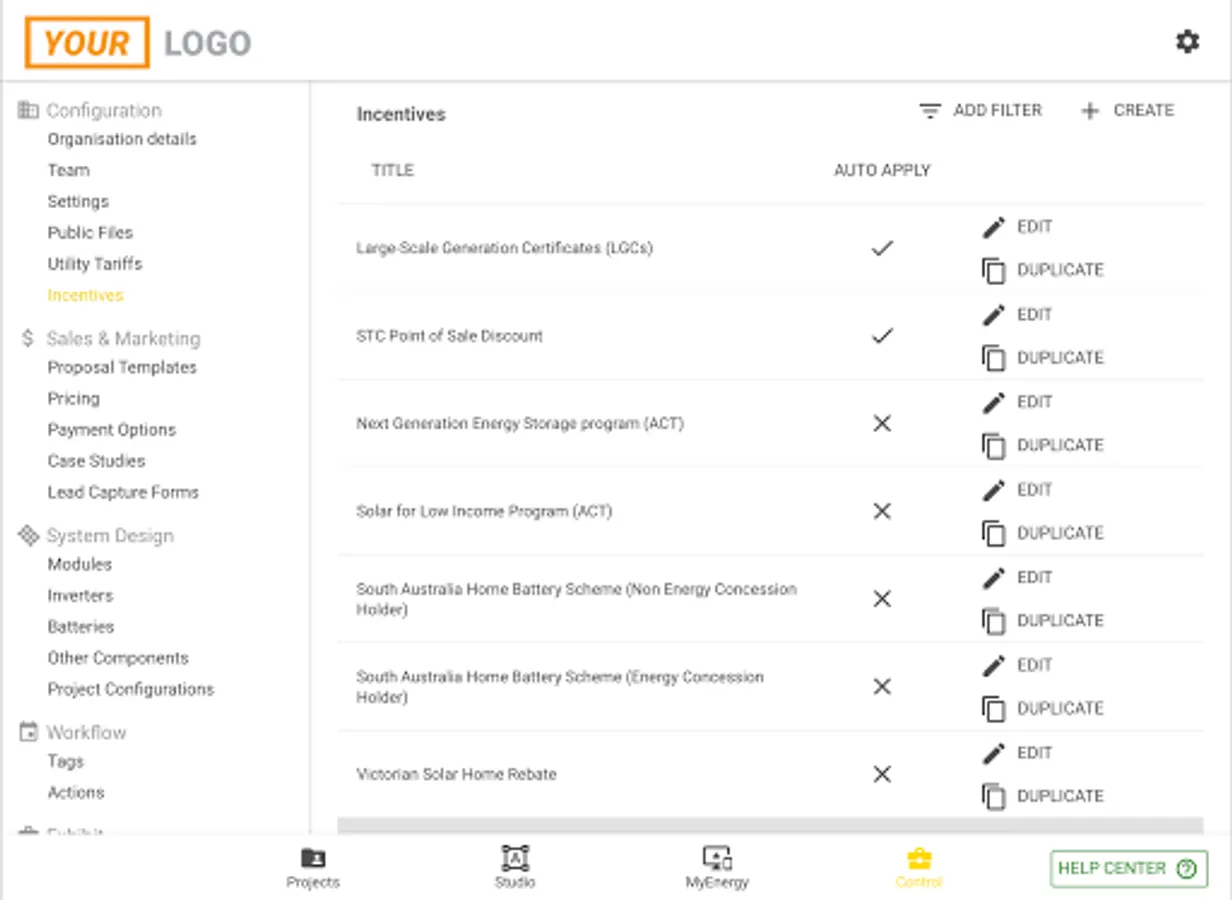Click Edit for Large-Scale Generation Certificates
The image size is (1232, 900).
(1033, 227)
